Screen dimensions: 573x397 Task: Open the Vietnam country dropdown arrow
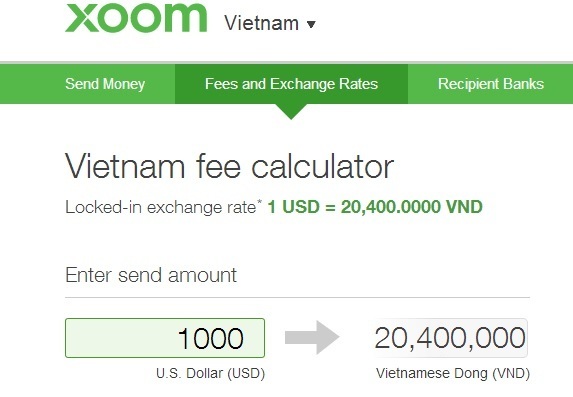coord(311,24)
